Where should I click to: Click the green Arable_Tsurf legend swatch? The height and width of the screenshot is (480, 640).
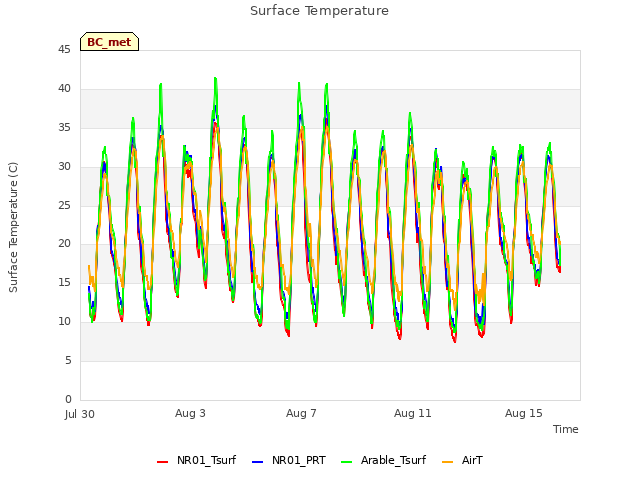pos(347,462)
